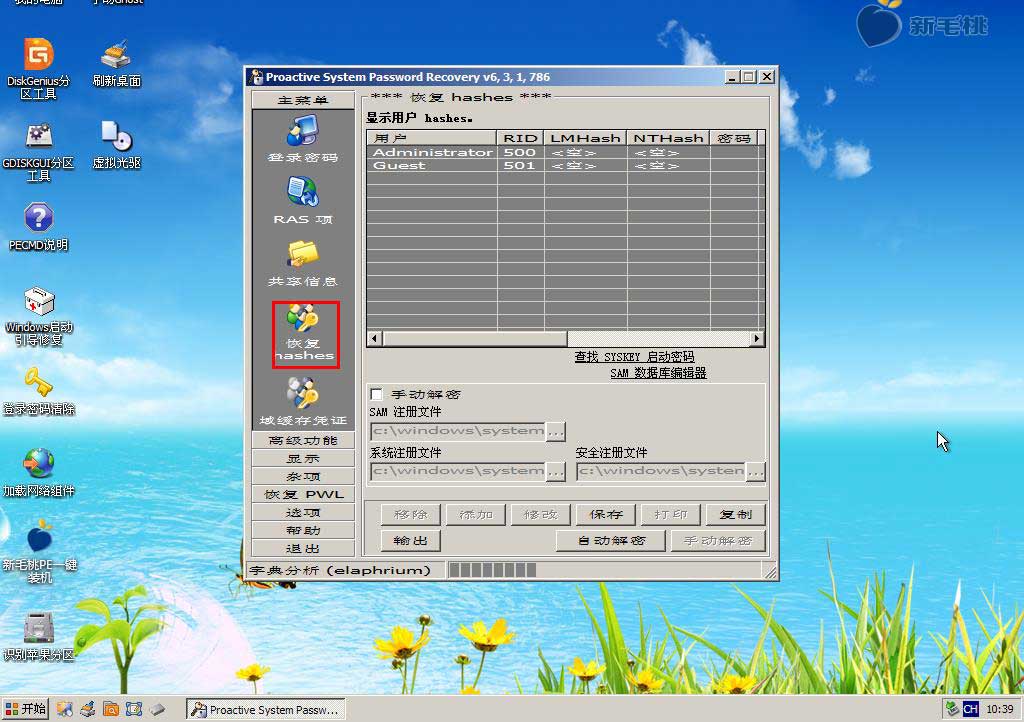Click the 密码 column header
This screenshot has height=722, width=1024.
tap(733, 138)
